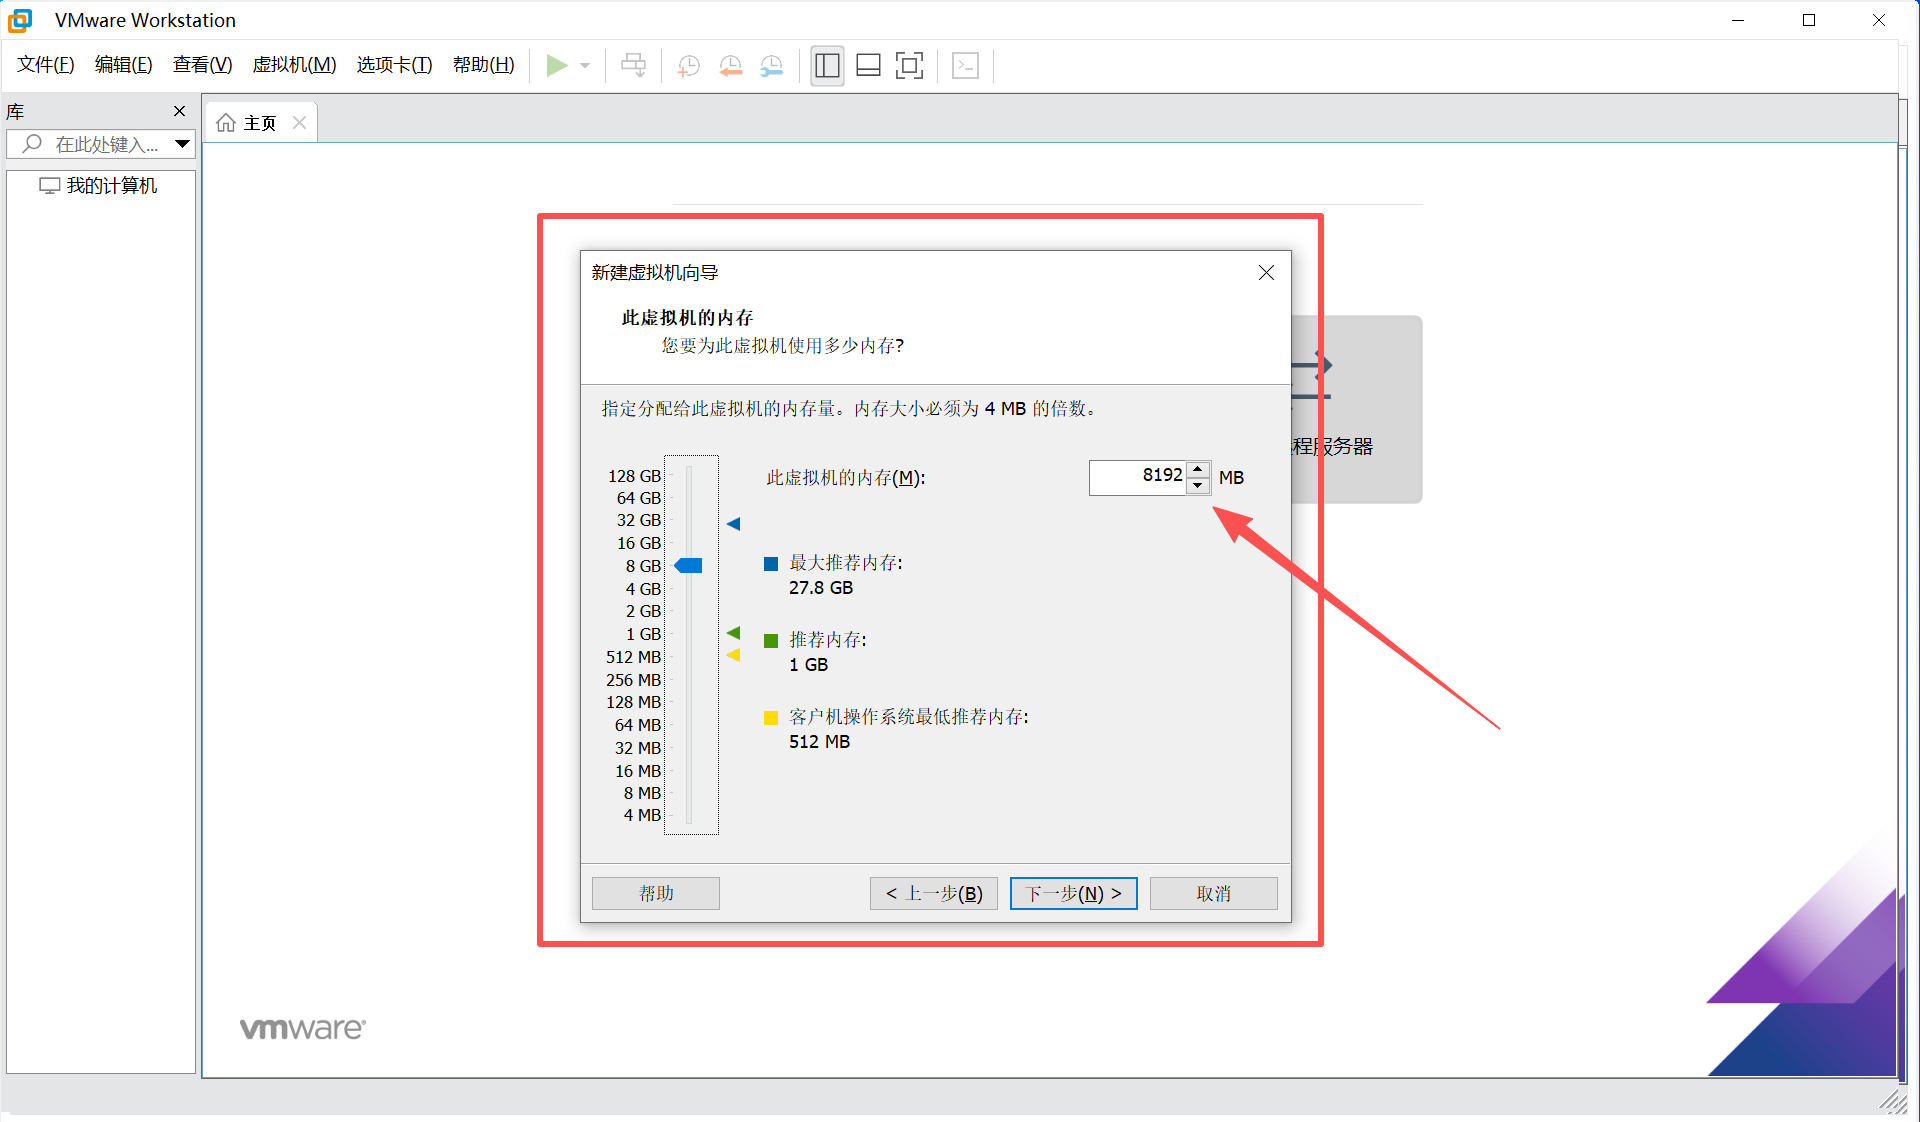Click the send Ctrl+Alt+Del toolbar icon

pyautogui.click(x=633, y=66)
